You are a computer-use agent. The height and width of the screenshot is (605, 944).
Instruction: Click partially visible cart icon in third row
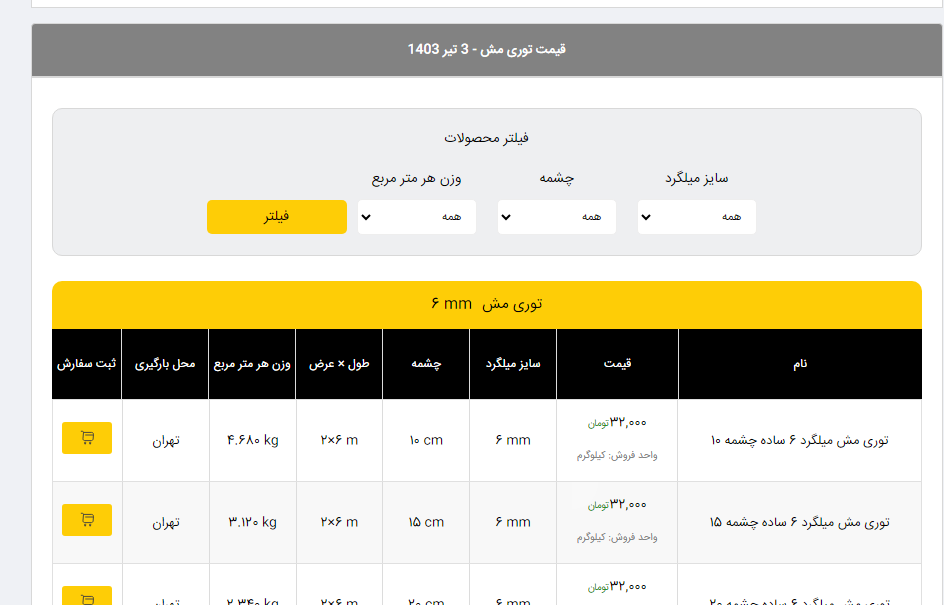coord(87,596)
